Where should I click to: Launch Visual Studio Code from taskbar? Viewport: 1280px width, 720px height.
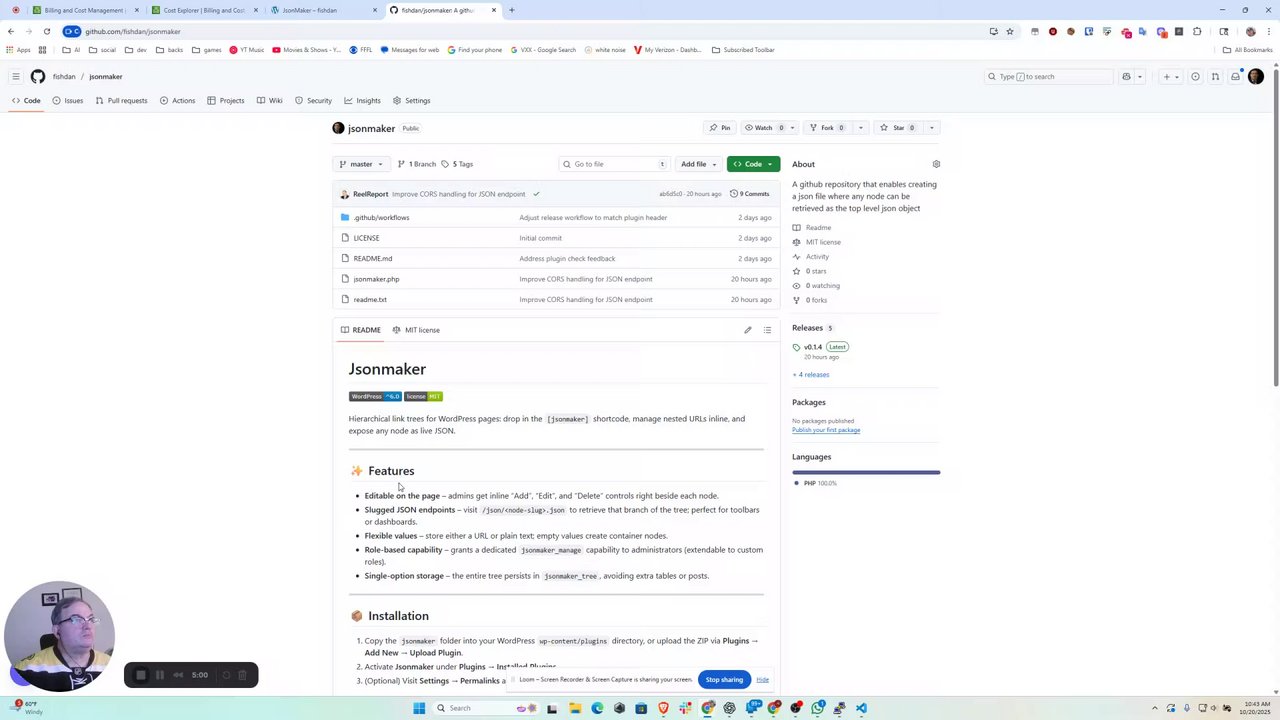click(x=861, y=708)
